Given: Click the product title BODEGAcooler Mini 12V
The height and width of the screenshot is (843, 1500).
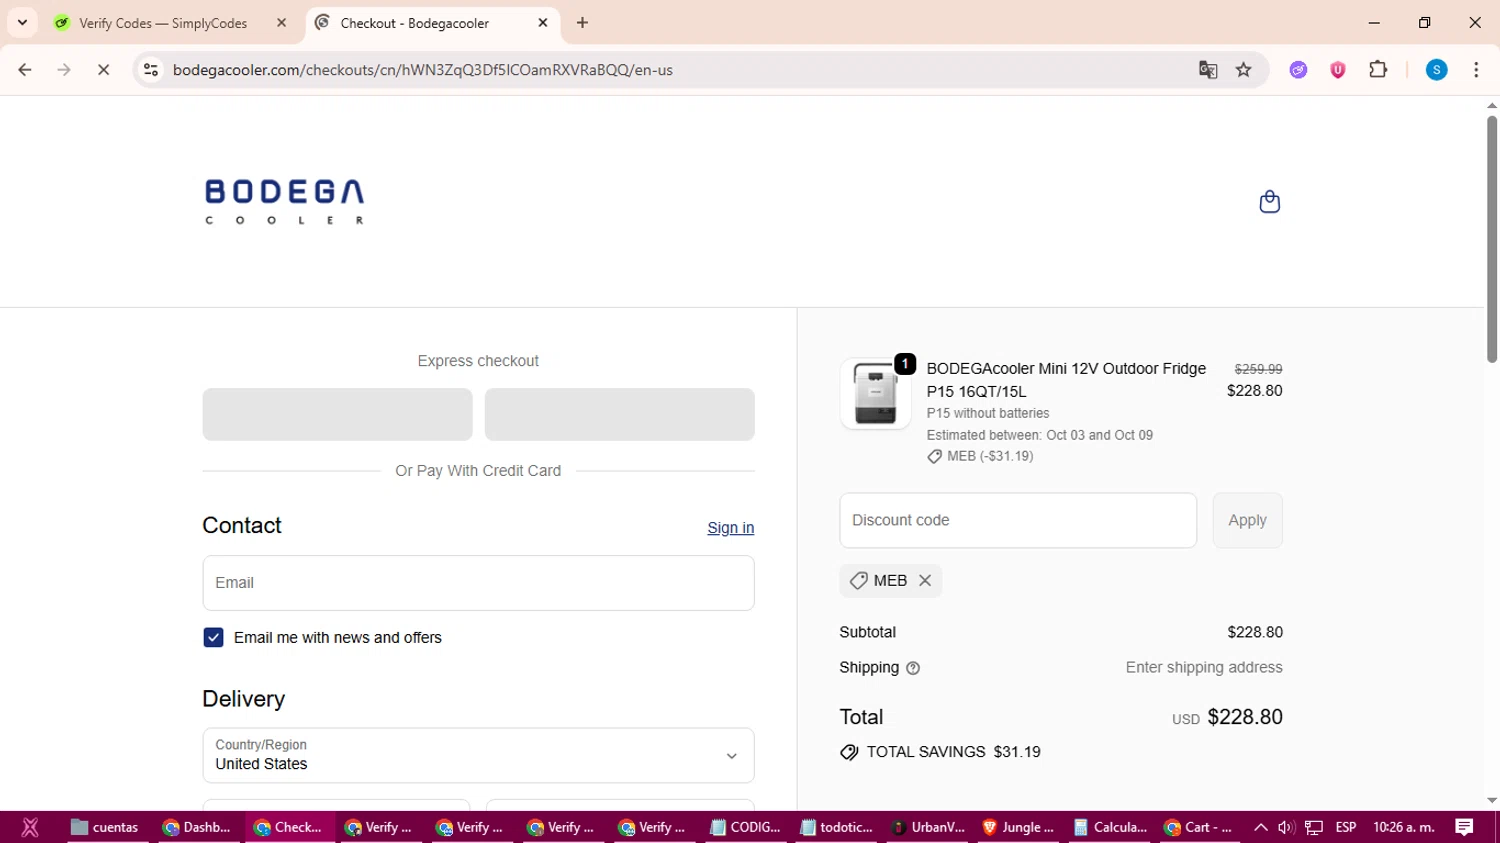Looking at the screenshot, I should click(x=1066, y=380).
